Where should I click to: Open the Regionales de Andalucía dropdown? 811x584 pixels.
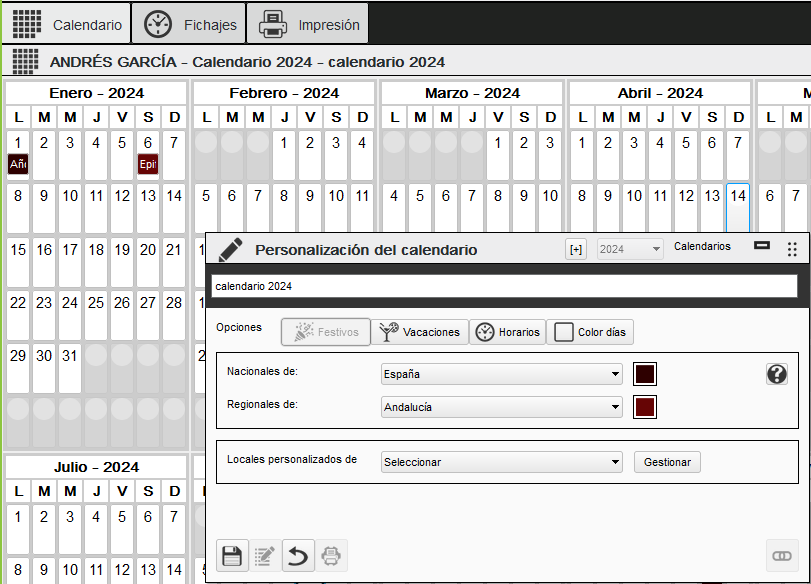(x=502, y=407)
